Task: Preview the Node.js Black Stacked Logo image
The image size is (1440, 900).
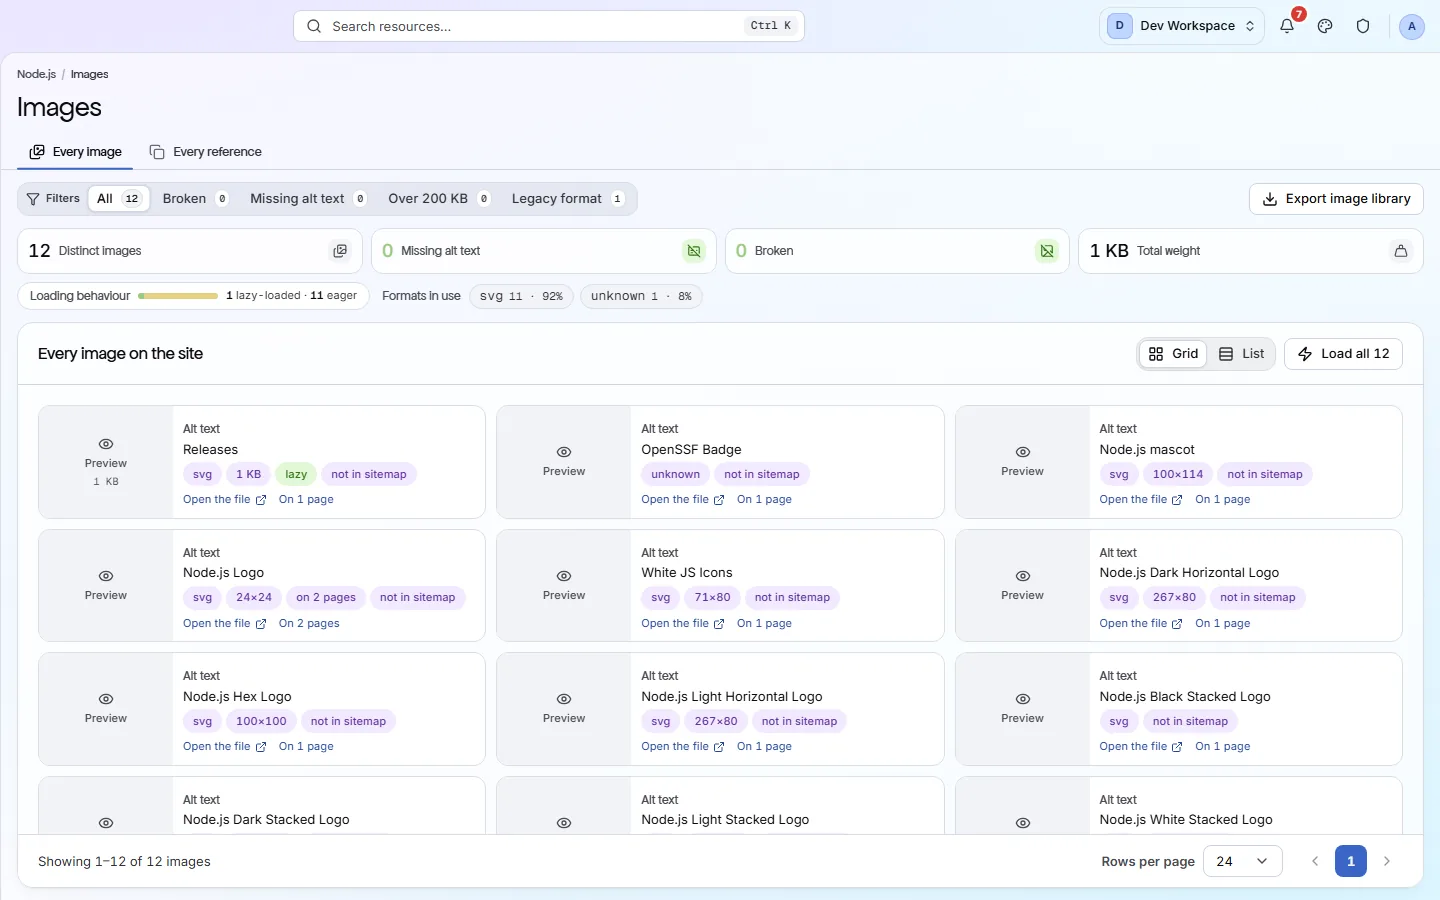Action: pos(1022,709)
